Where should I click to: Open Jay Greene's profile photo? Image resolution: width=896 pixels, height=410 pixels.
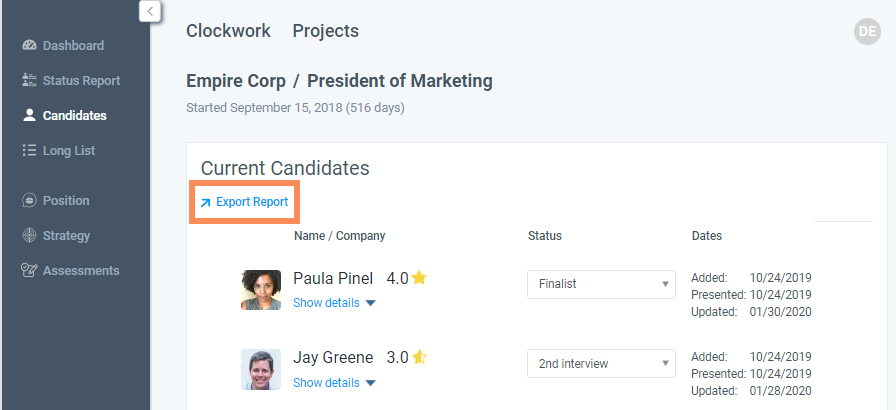coord(261,369)
